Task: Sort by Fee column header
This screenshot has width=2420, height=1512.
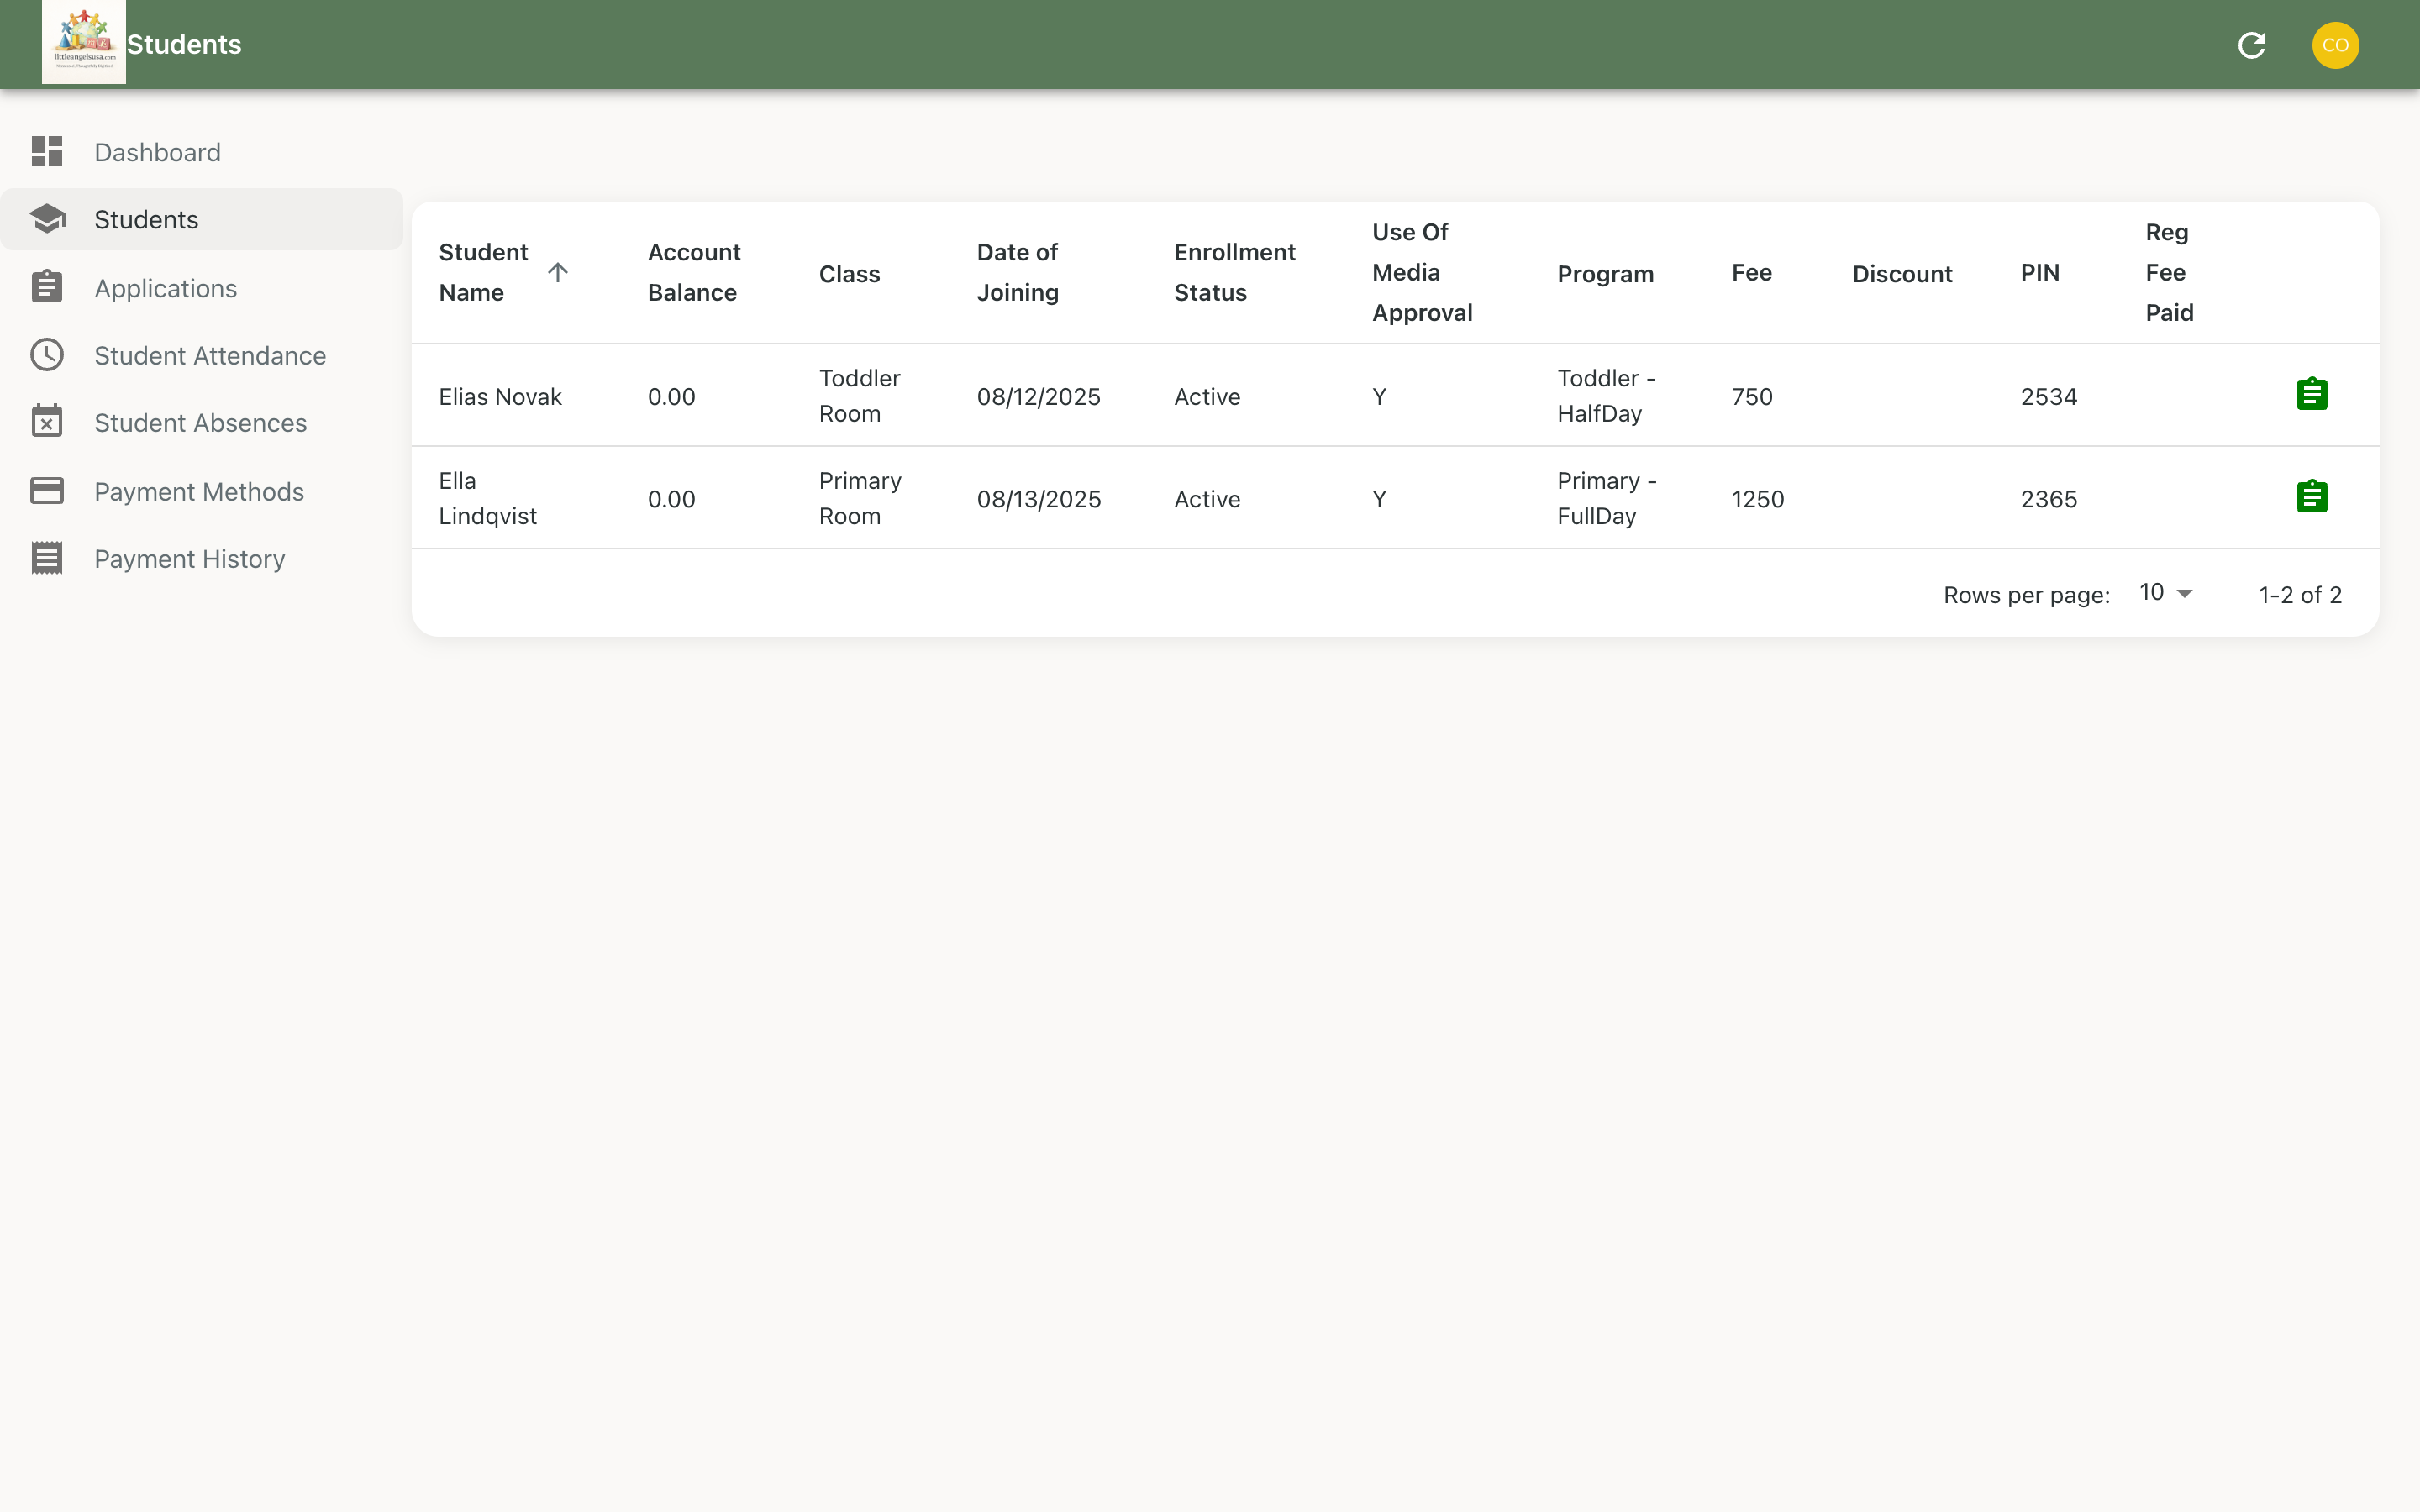Action: point(1752,272)
